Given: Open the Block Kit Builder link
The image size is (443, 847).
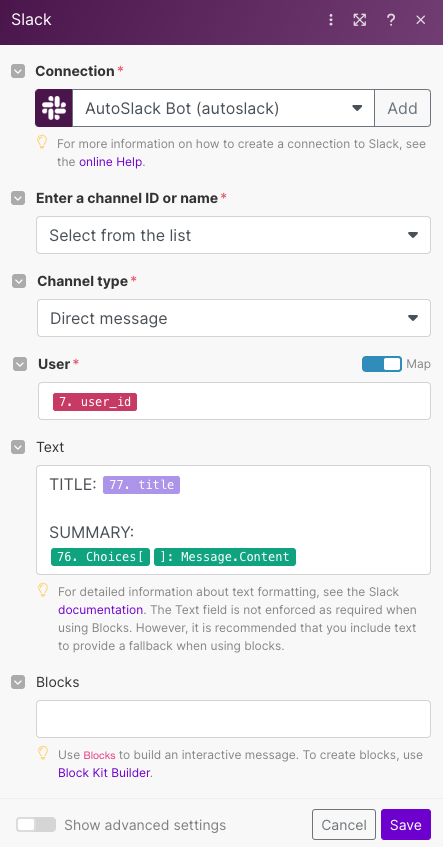Looking at the screenshot, I should coord(104,773).
